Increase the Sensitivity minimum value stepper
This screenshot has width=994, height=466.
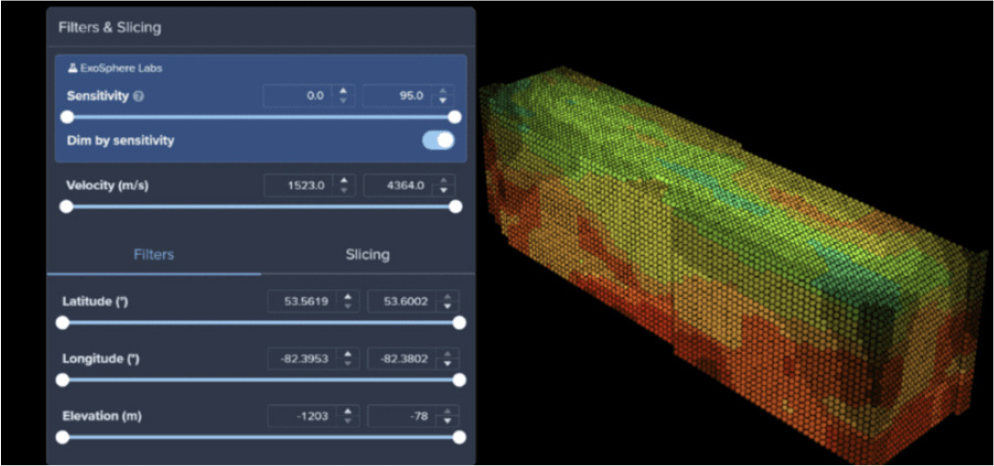[x=344, y=92]
